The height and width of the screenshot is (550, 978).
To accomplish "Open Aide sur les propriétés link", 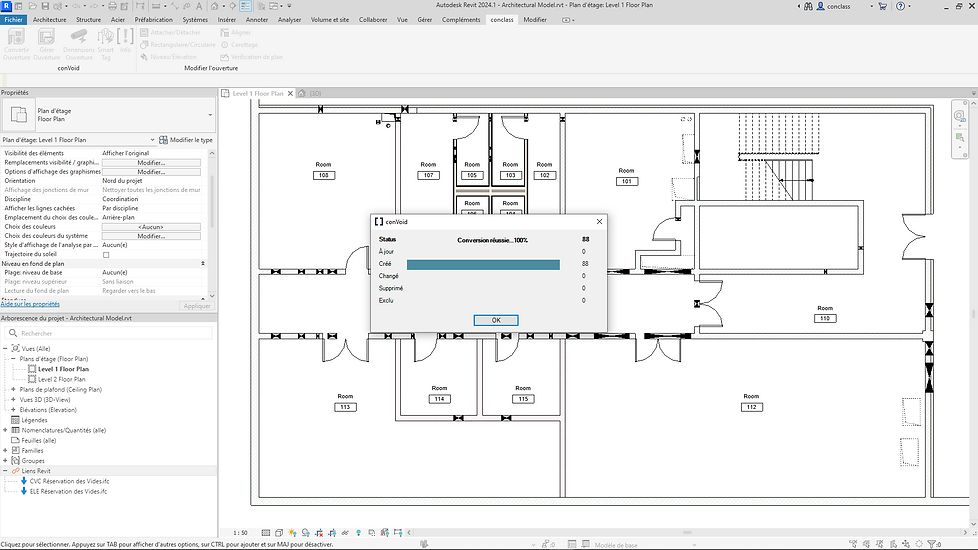I will (x=31, y=304).
